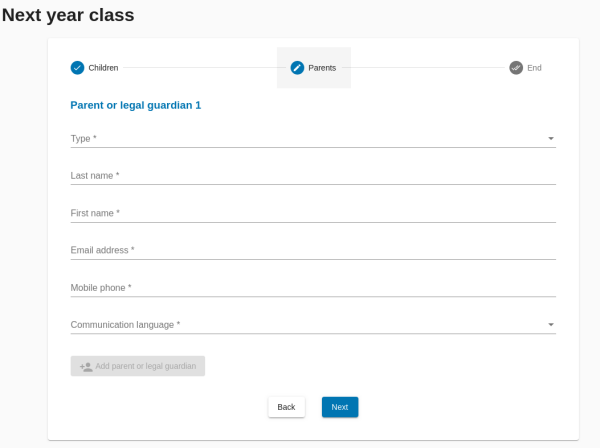
Task: Click the End step double-check icon
Action: coord(516,68)
